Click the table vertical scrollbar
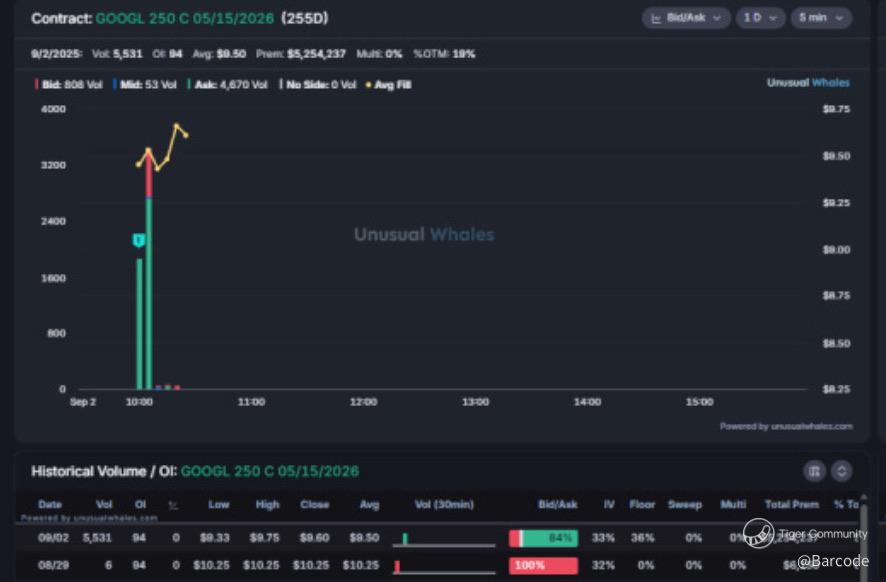The width and height of the screenshot is (886, 582). point(863,537)
